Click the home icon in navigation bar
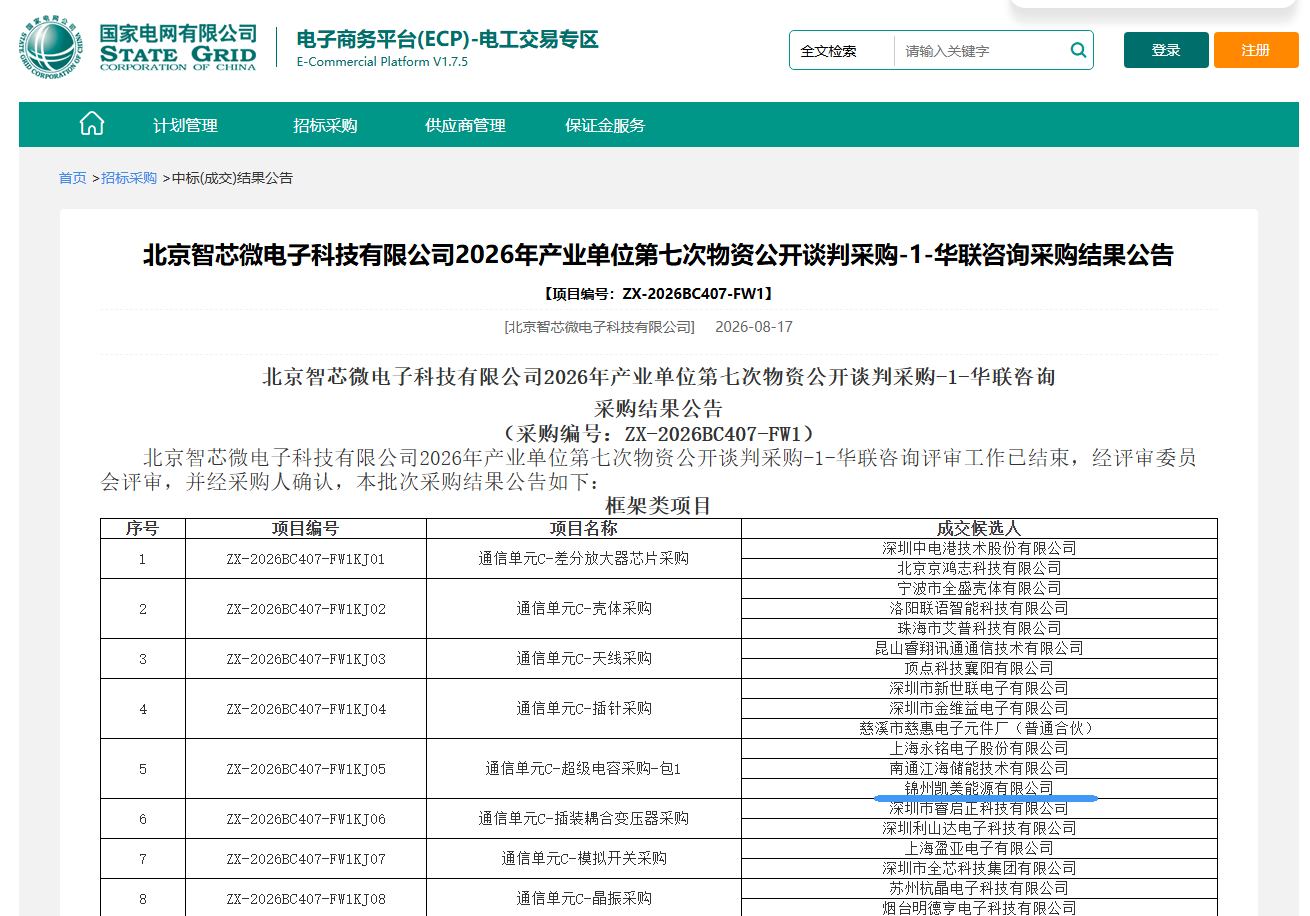Image resolution: width=1310 pixels, height=916 pixels. 92,124
